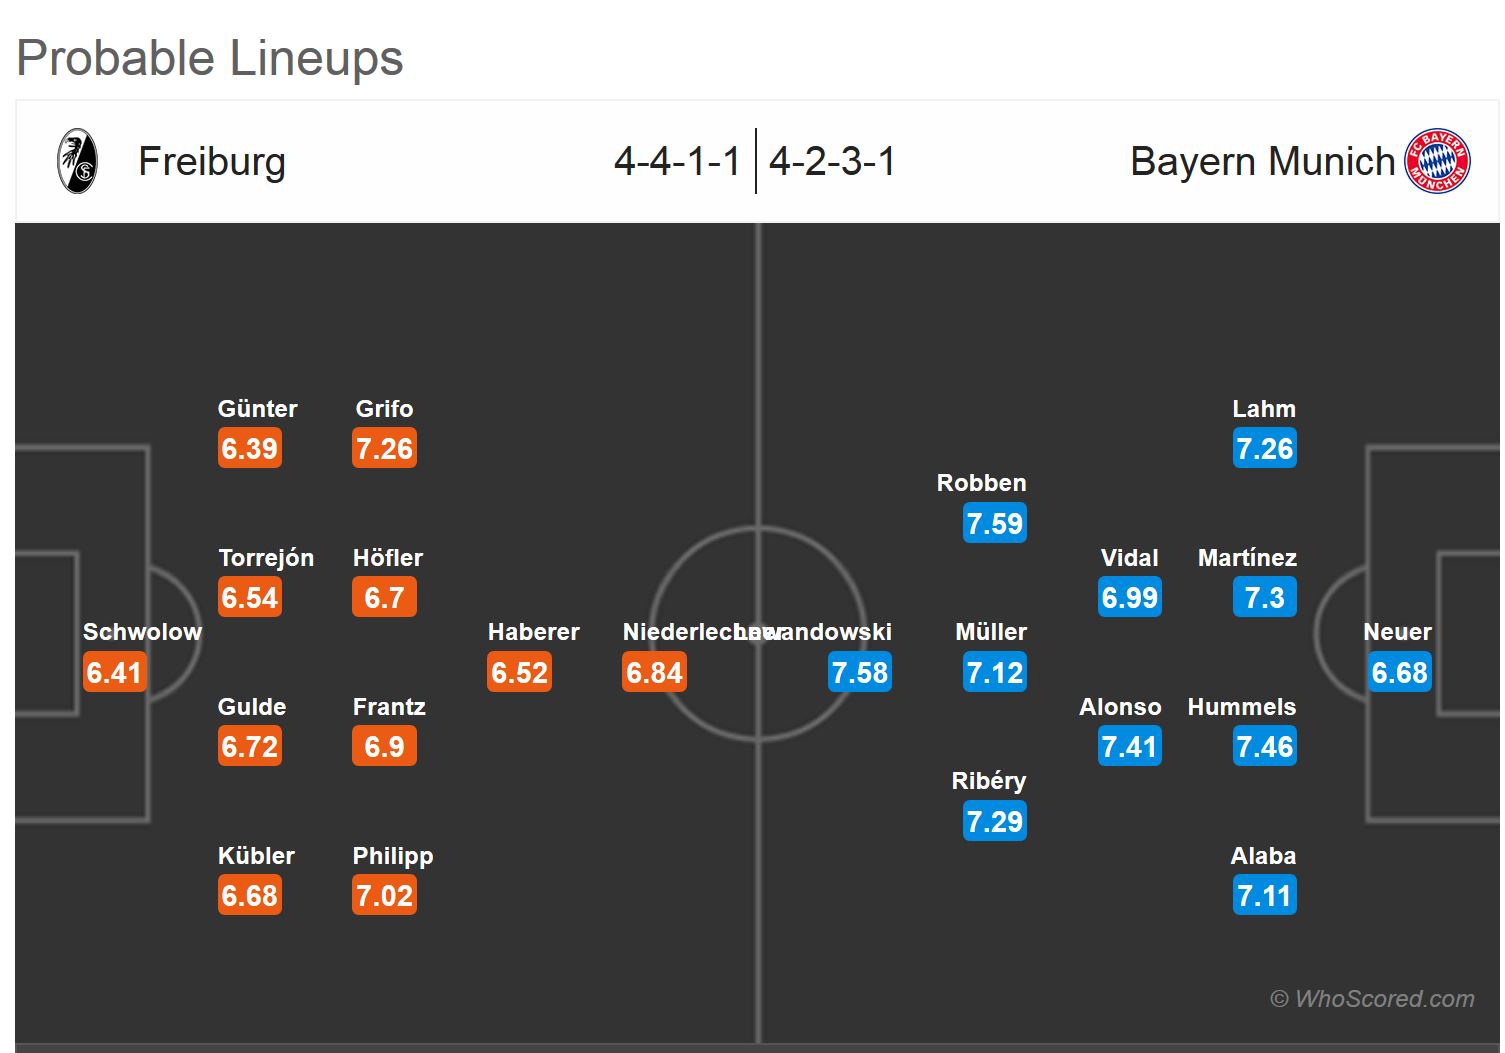This screenshot has width=1505, height=1053.
Task: Select the player name Müller
Action: click(991, 632)
